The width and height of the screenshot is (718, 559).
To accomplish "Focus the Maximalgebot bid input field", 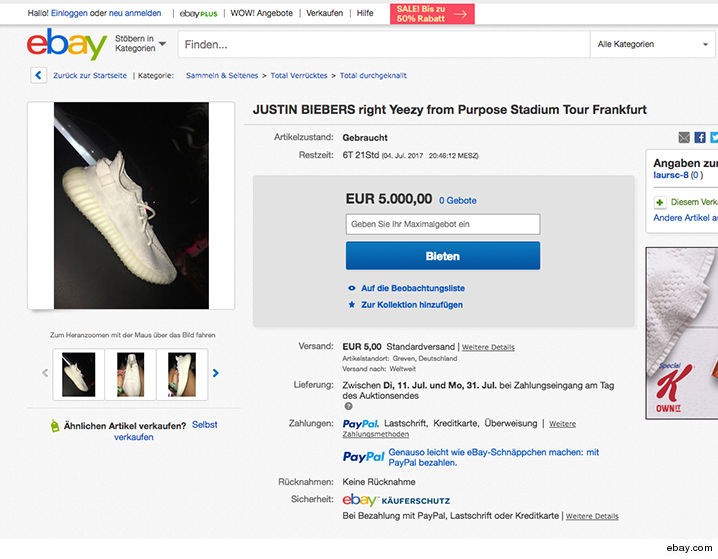I will tap(443, 224).
